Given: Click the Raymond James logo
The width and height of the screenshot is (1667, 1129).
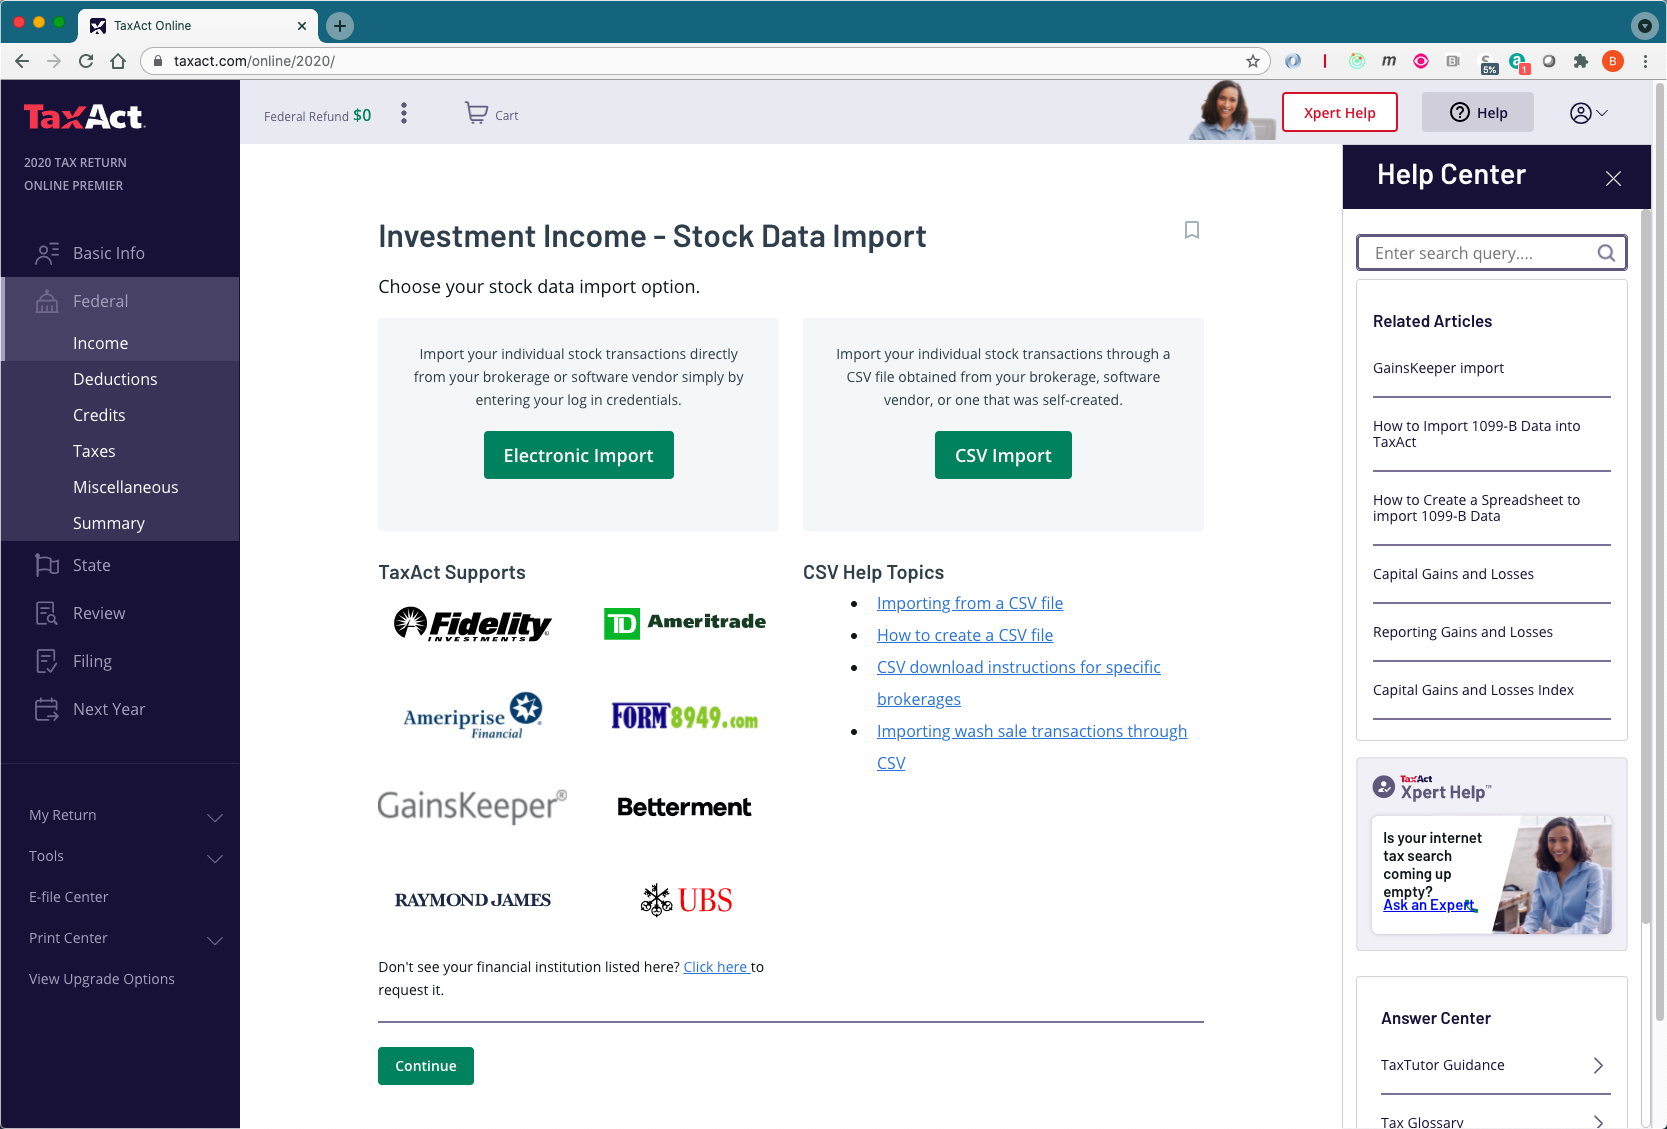Looking at the screenshot, I should click(x=473, y=900).
